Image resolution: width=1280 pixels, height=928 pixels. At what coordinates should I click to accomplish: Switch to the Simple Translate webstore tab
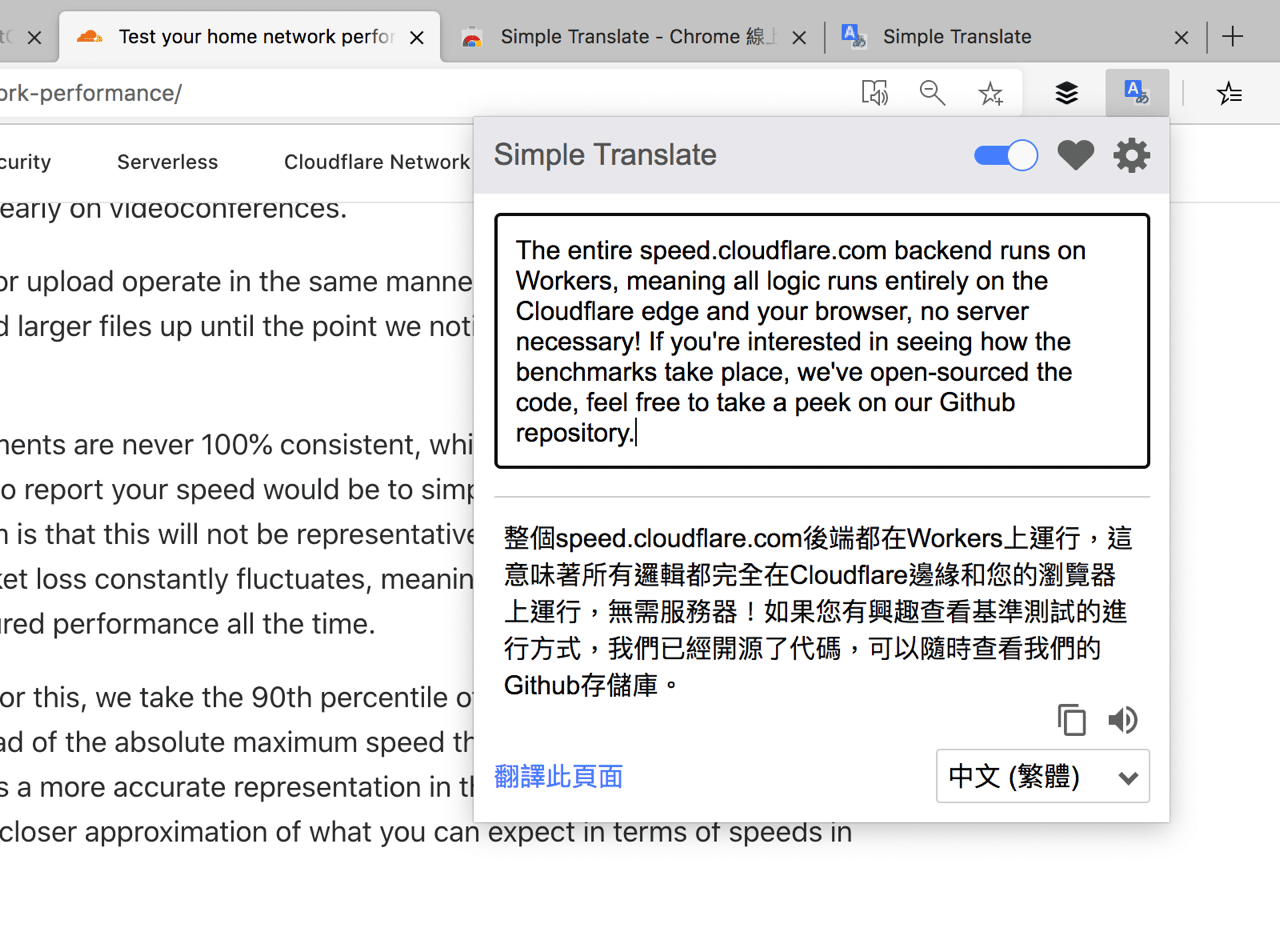click(630, 36)
